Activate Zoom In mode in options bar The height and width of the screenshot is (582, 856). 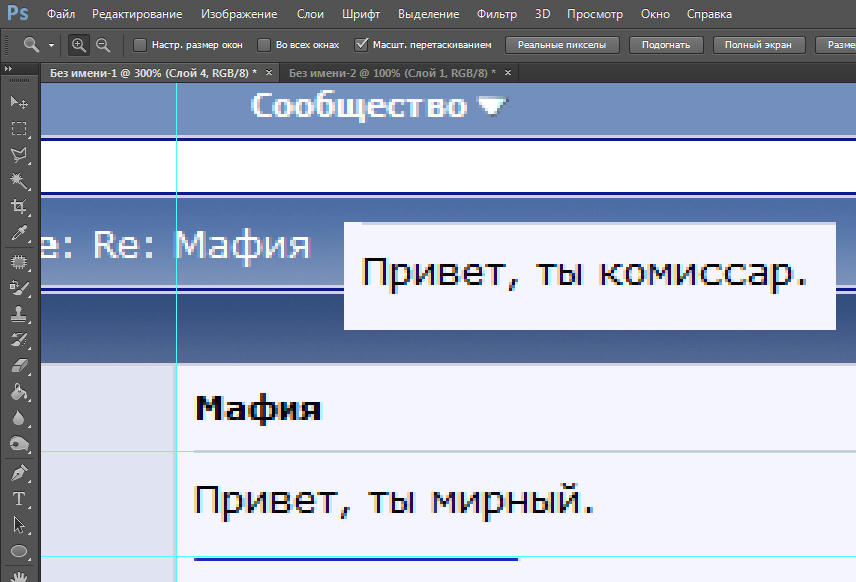coord(79,45)
